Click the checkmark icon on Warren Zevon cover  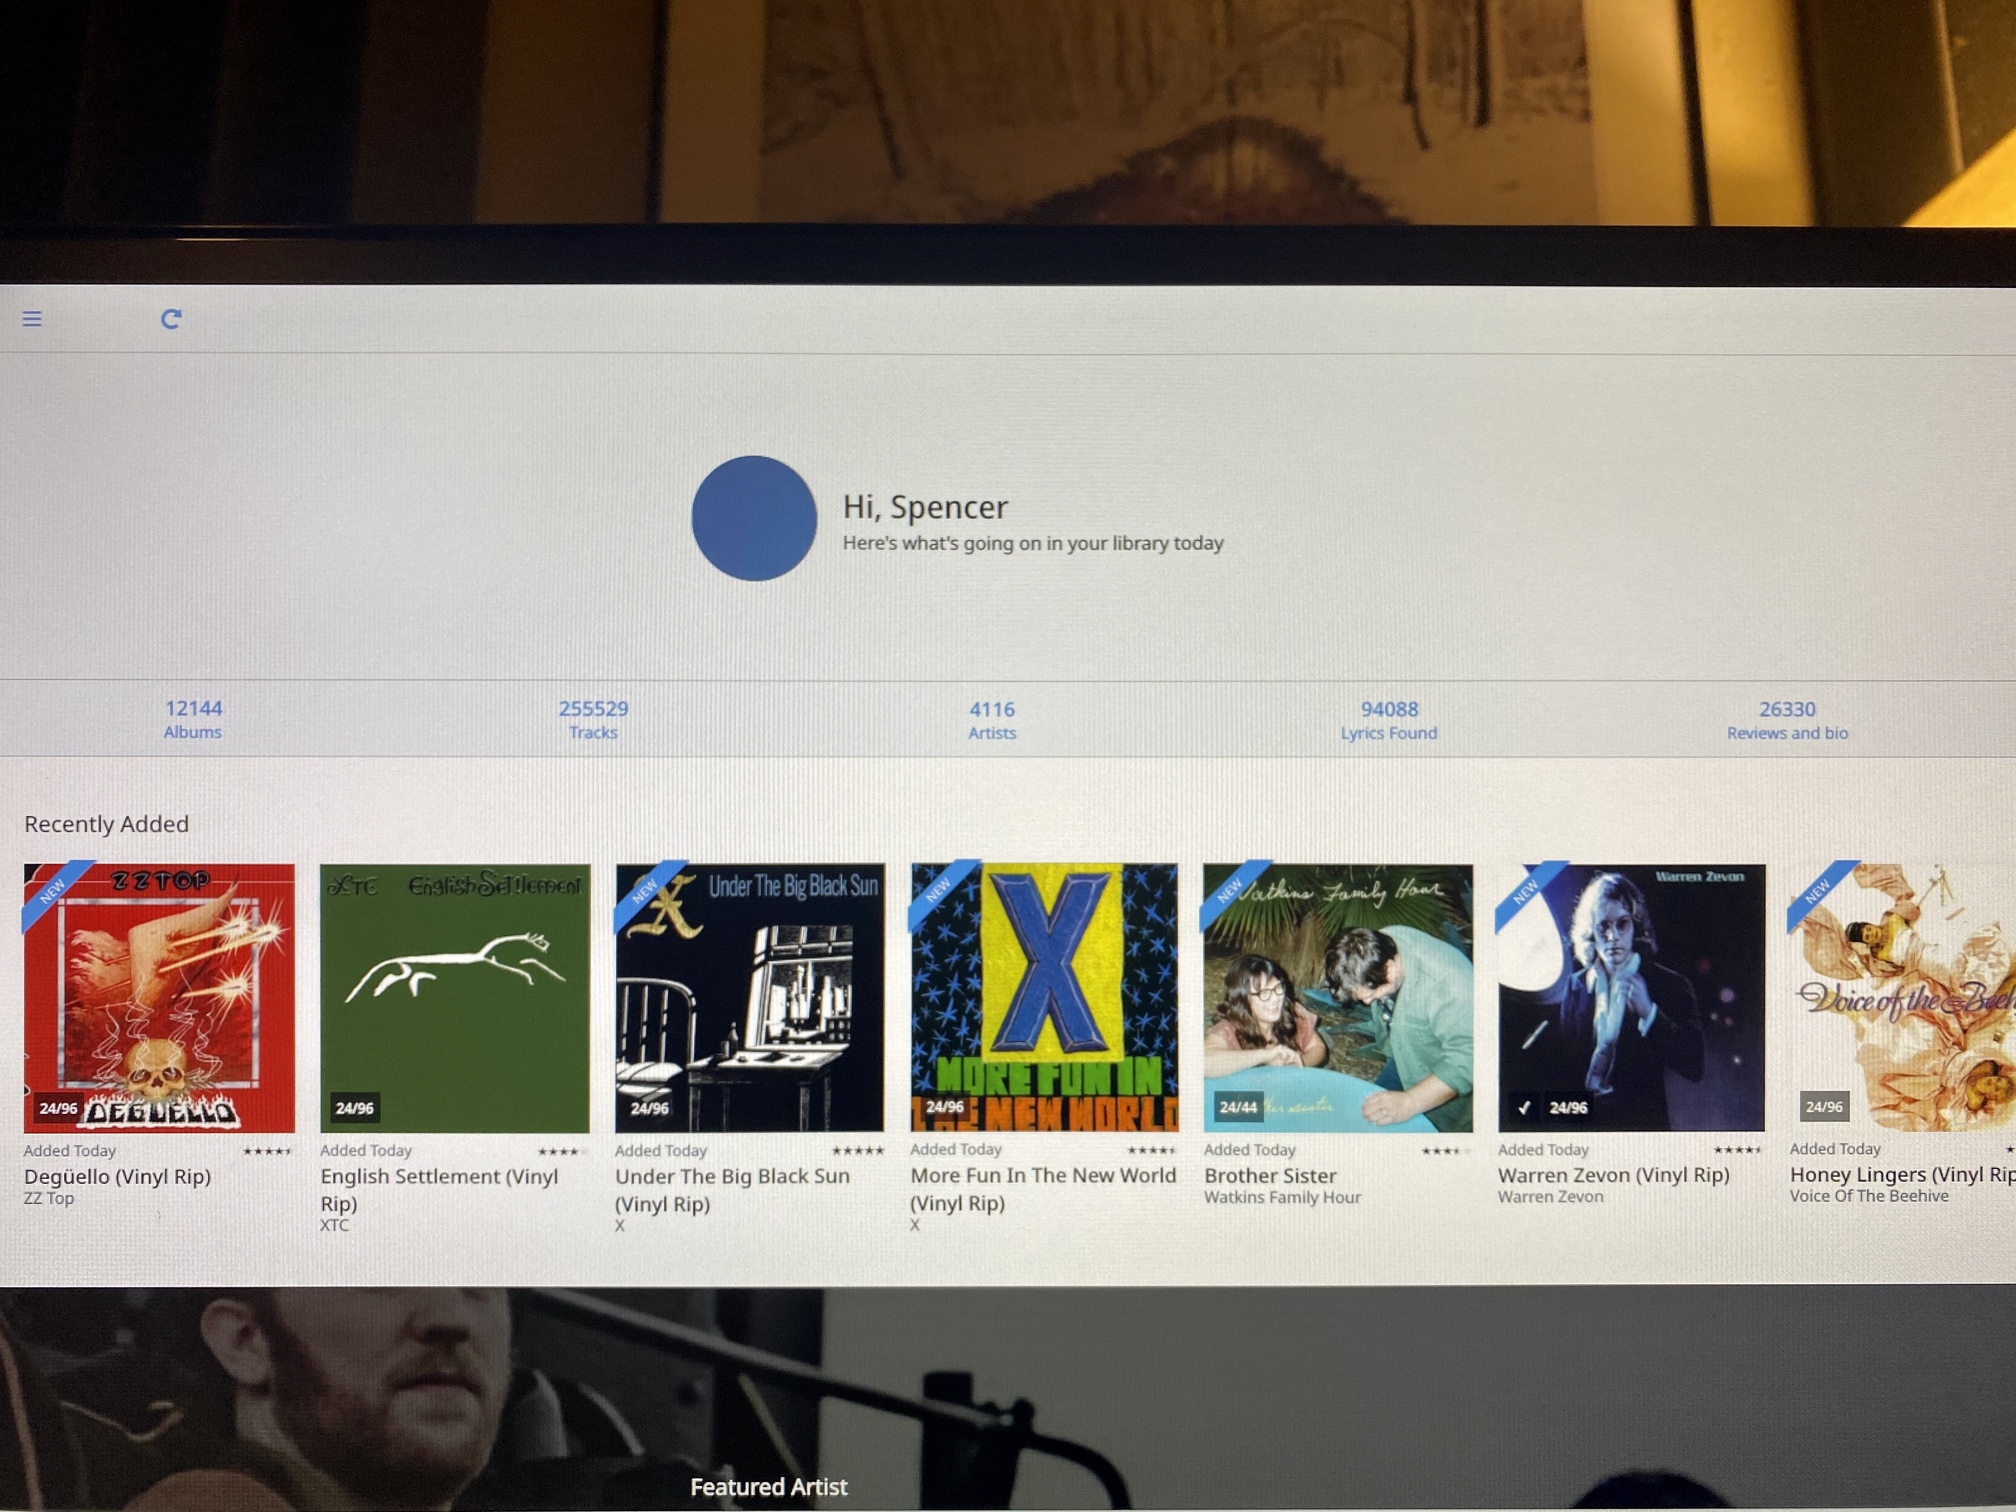[x=1524, y=1107]
